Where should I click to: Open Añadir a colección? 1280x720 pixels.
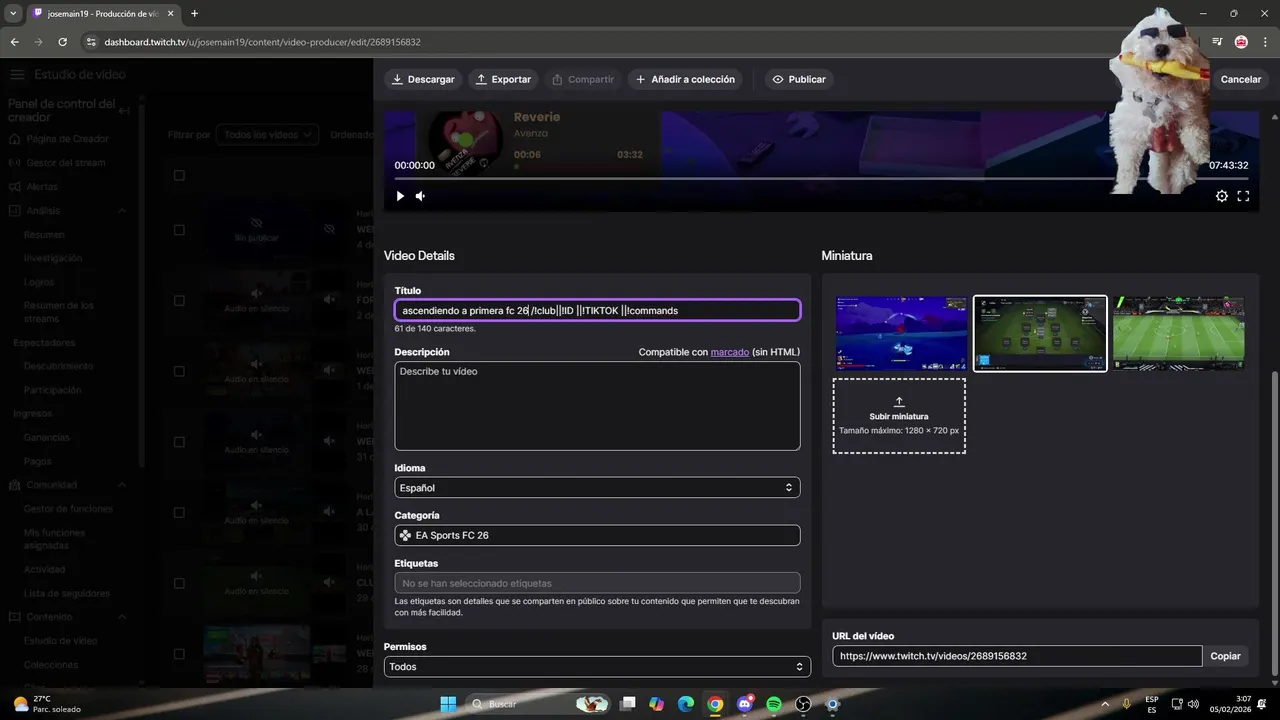[x=685, y=79]
